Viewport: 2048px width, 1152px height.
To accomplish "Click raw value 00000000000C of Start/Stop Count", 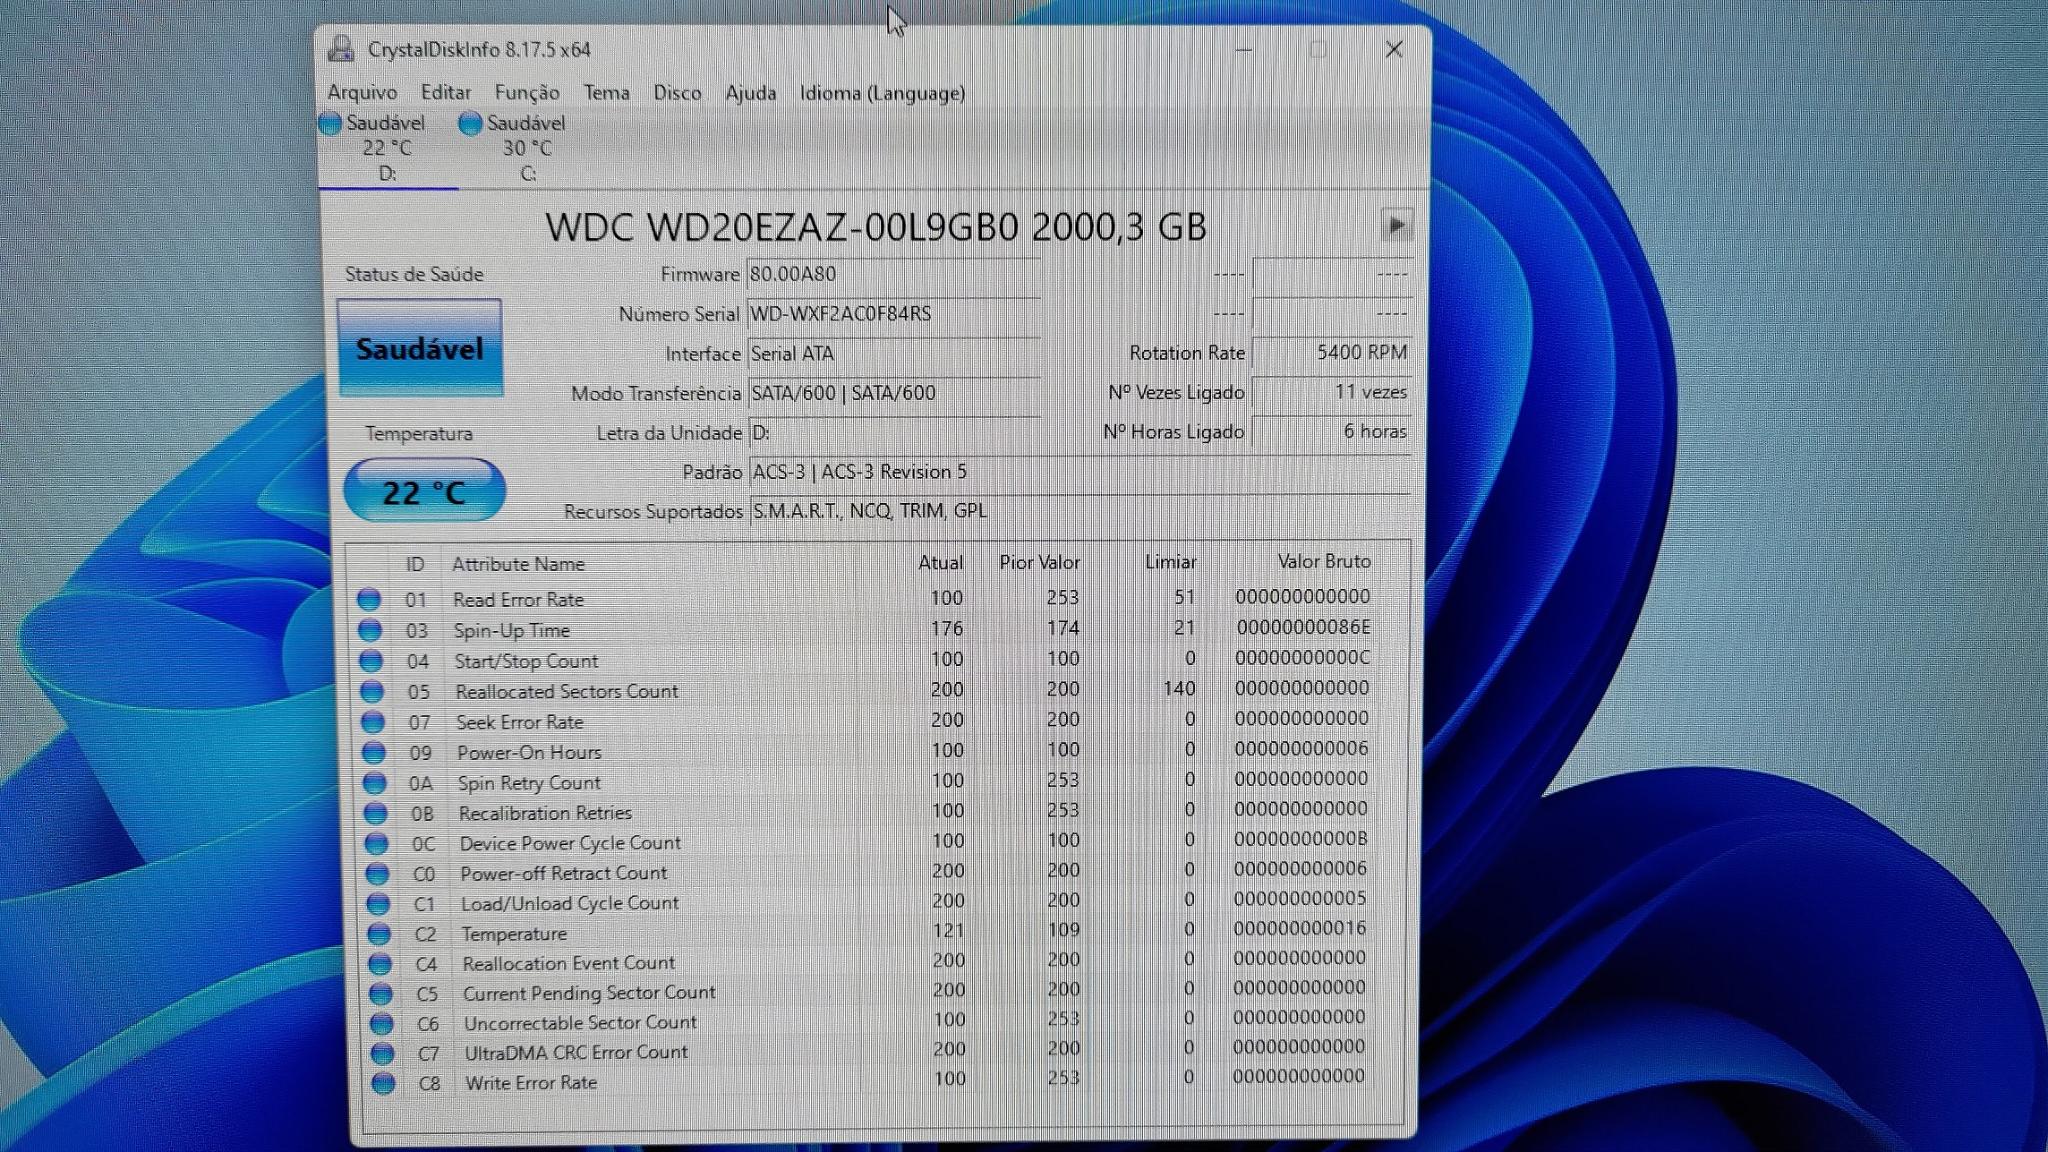I will (1303, 657).
